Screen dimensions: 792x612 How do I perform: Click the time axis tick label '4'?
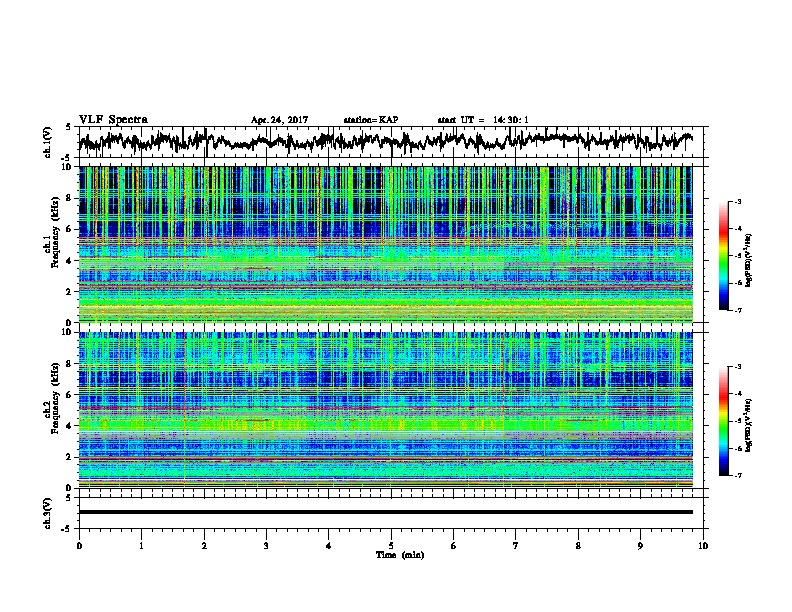[x=329, y=546]
